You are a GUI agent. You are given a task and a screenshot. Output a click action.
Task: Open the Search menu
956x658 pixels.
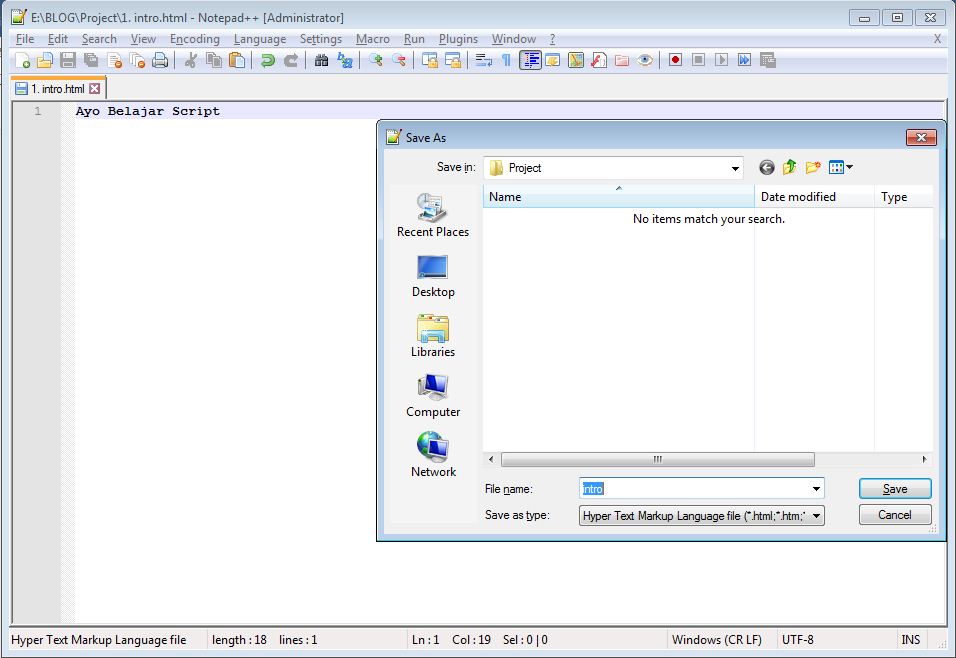click(x=99, y=39)
